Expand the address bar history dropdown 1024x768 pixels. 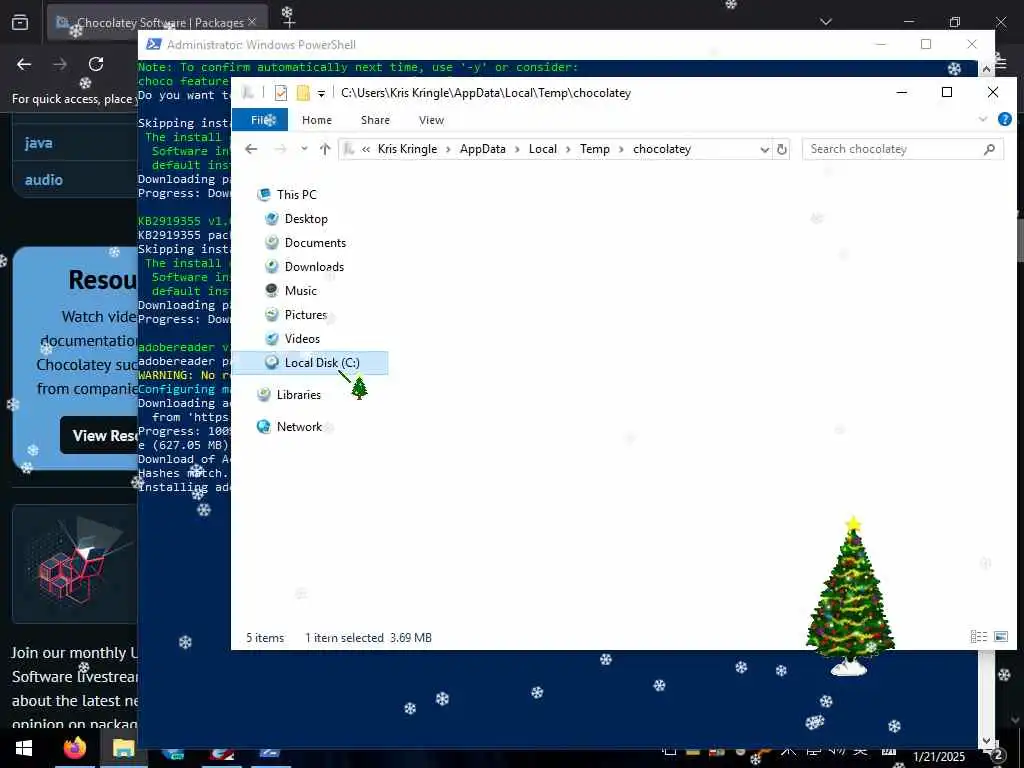[x=764, y=150]
